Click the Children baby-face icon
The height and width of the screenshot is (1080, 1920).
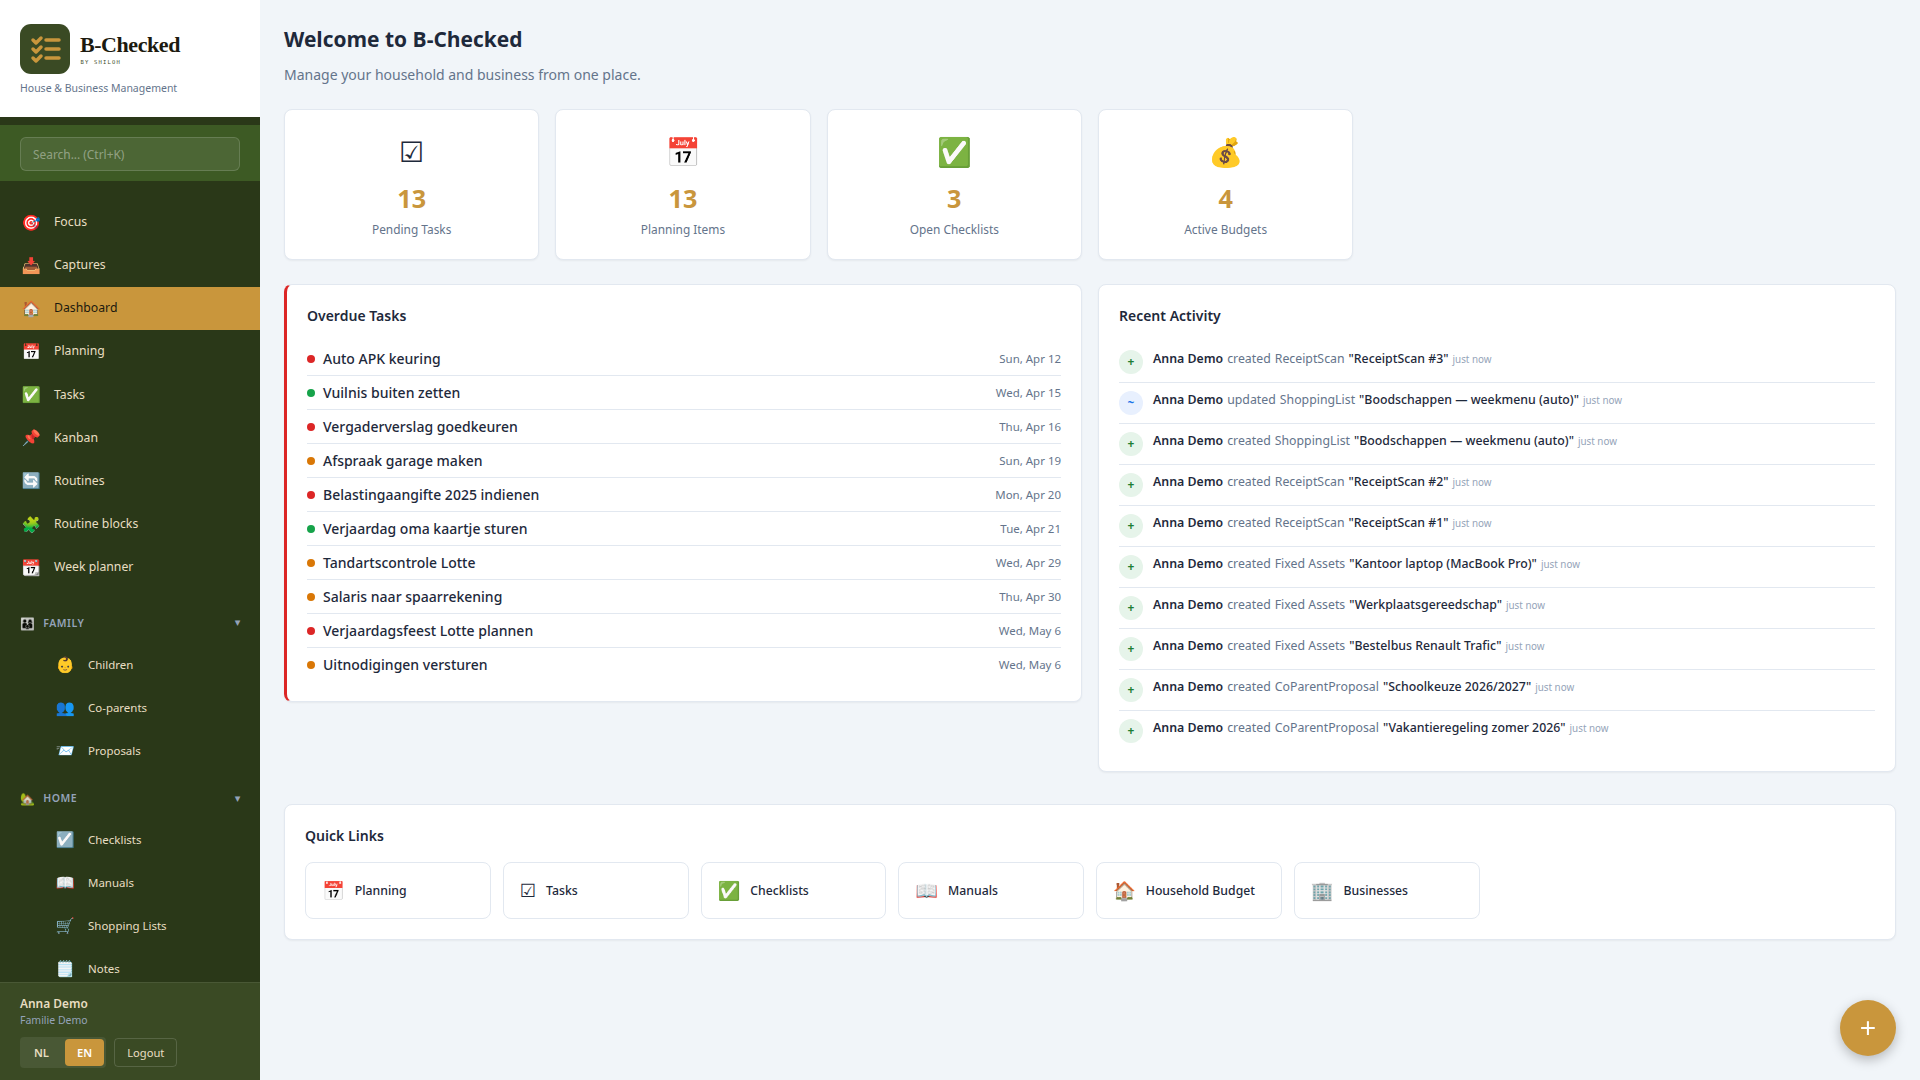[x=65, y=665]
